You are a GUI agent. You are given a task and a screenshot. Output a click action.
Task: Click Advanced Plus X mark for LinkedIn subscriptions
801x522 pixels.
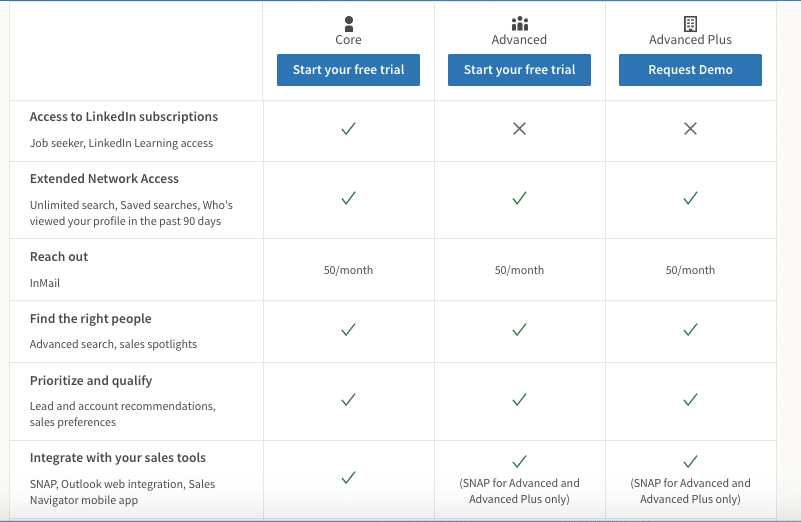690,129
